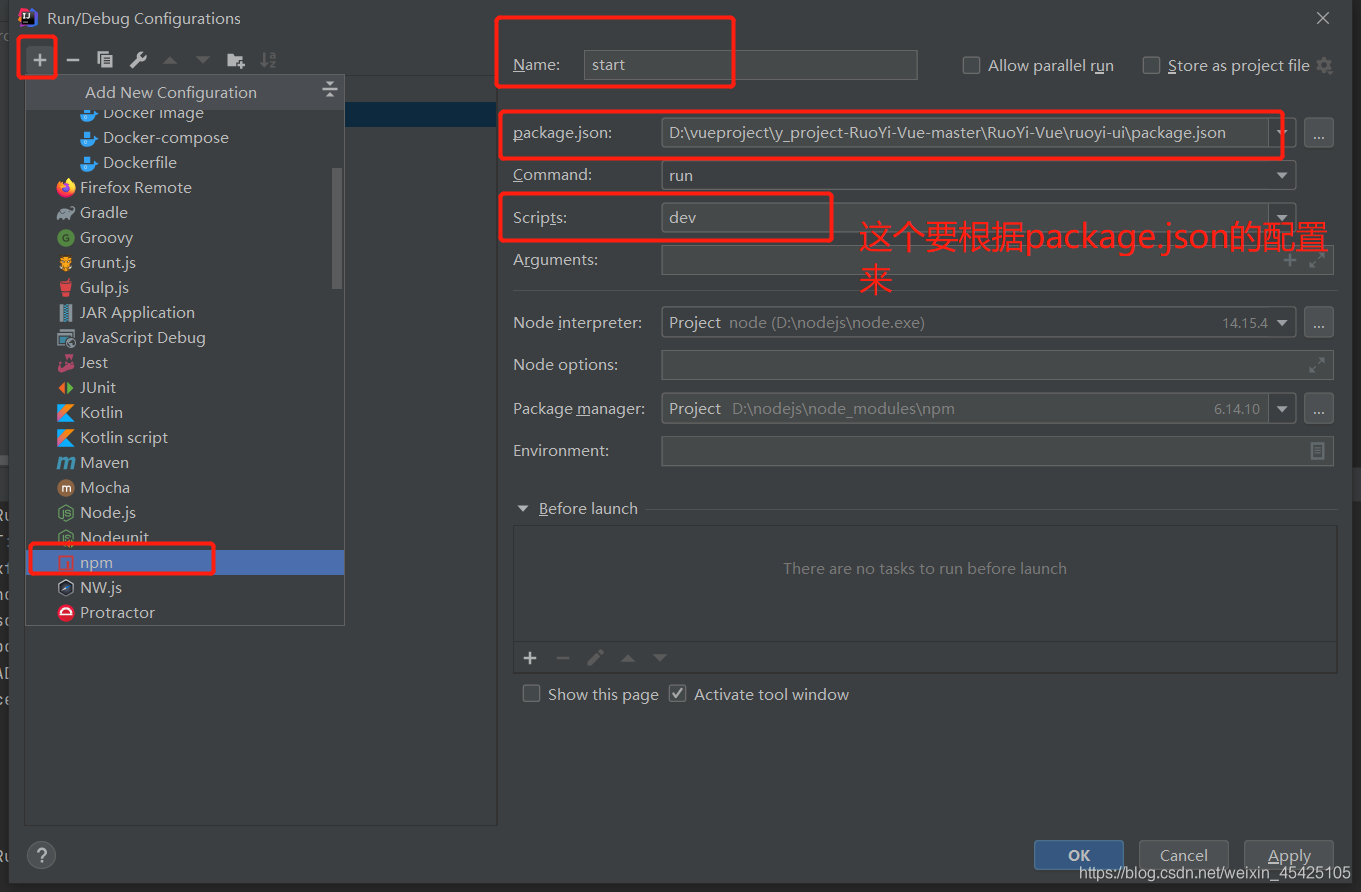Screen dimensions: 1361x892
Task: Click the Sort Configurations icon
Action: click(268, 59)
